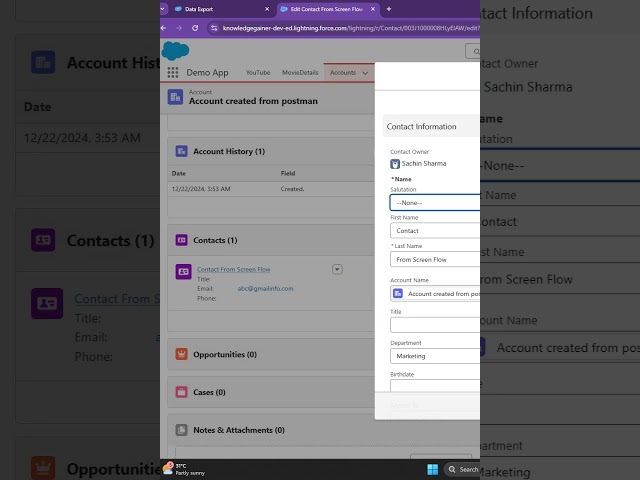The height and width of the screenshot is (480, 640).
Task: Open the Contact From Screen Flow link
Action: coord(233,269)
